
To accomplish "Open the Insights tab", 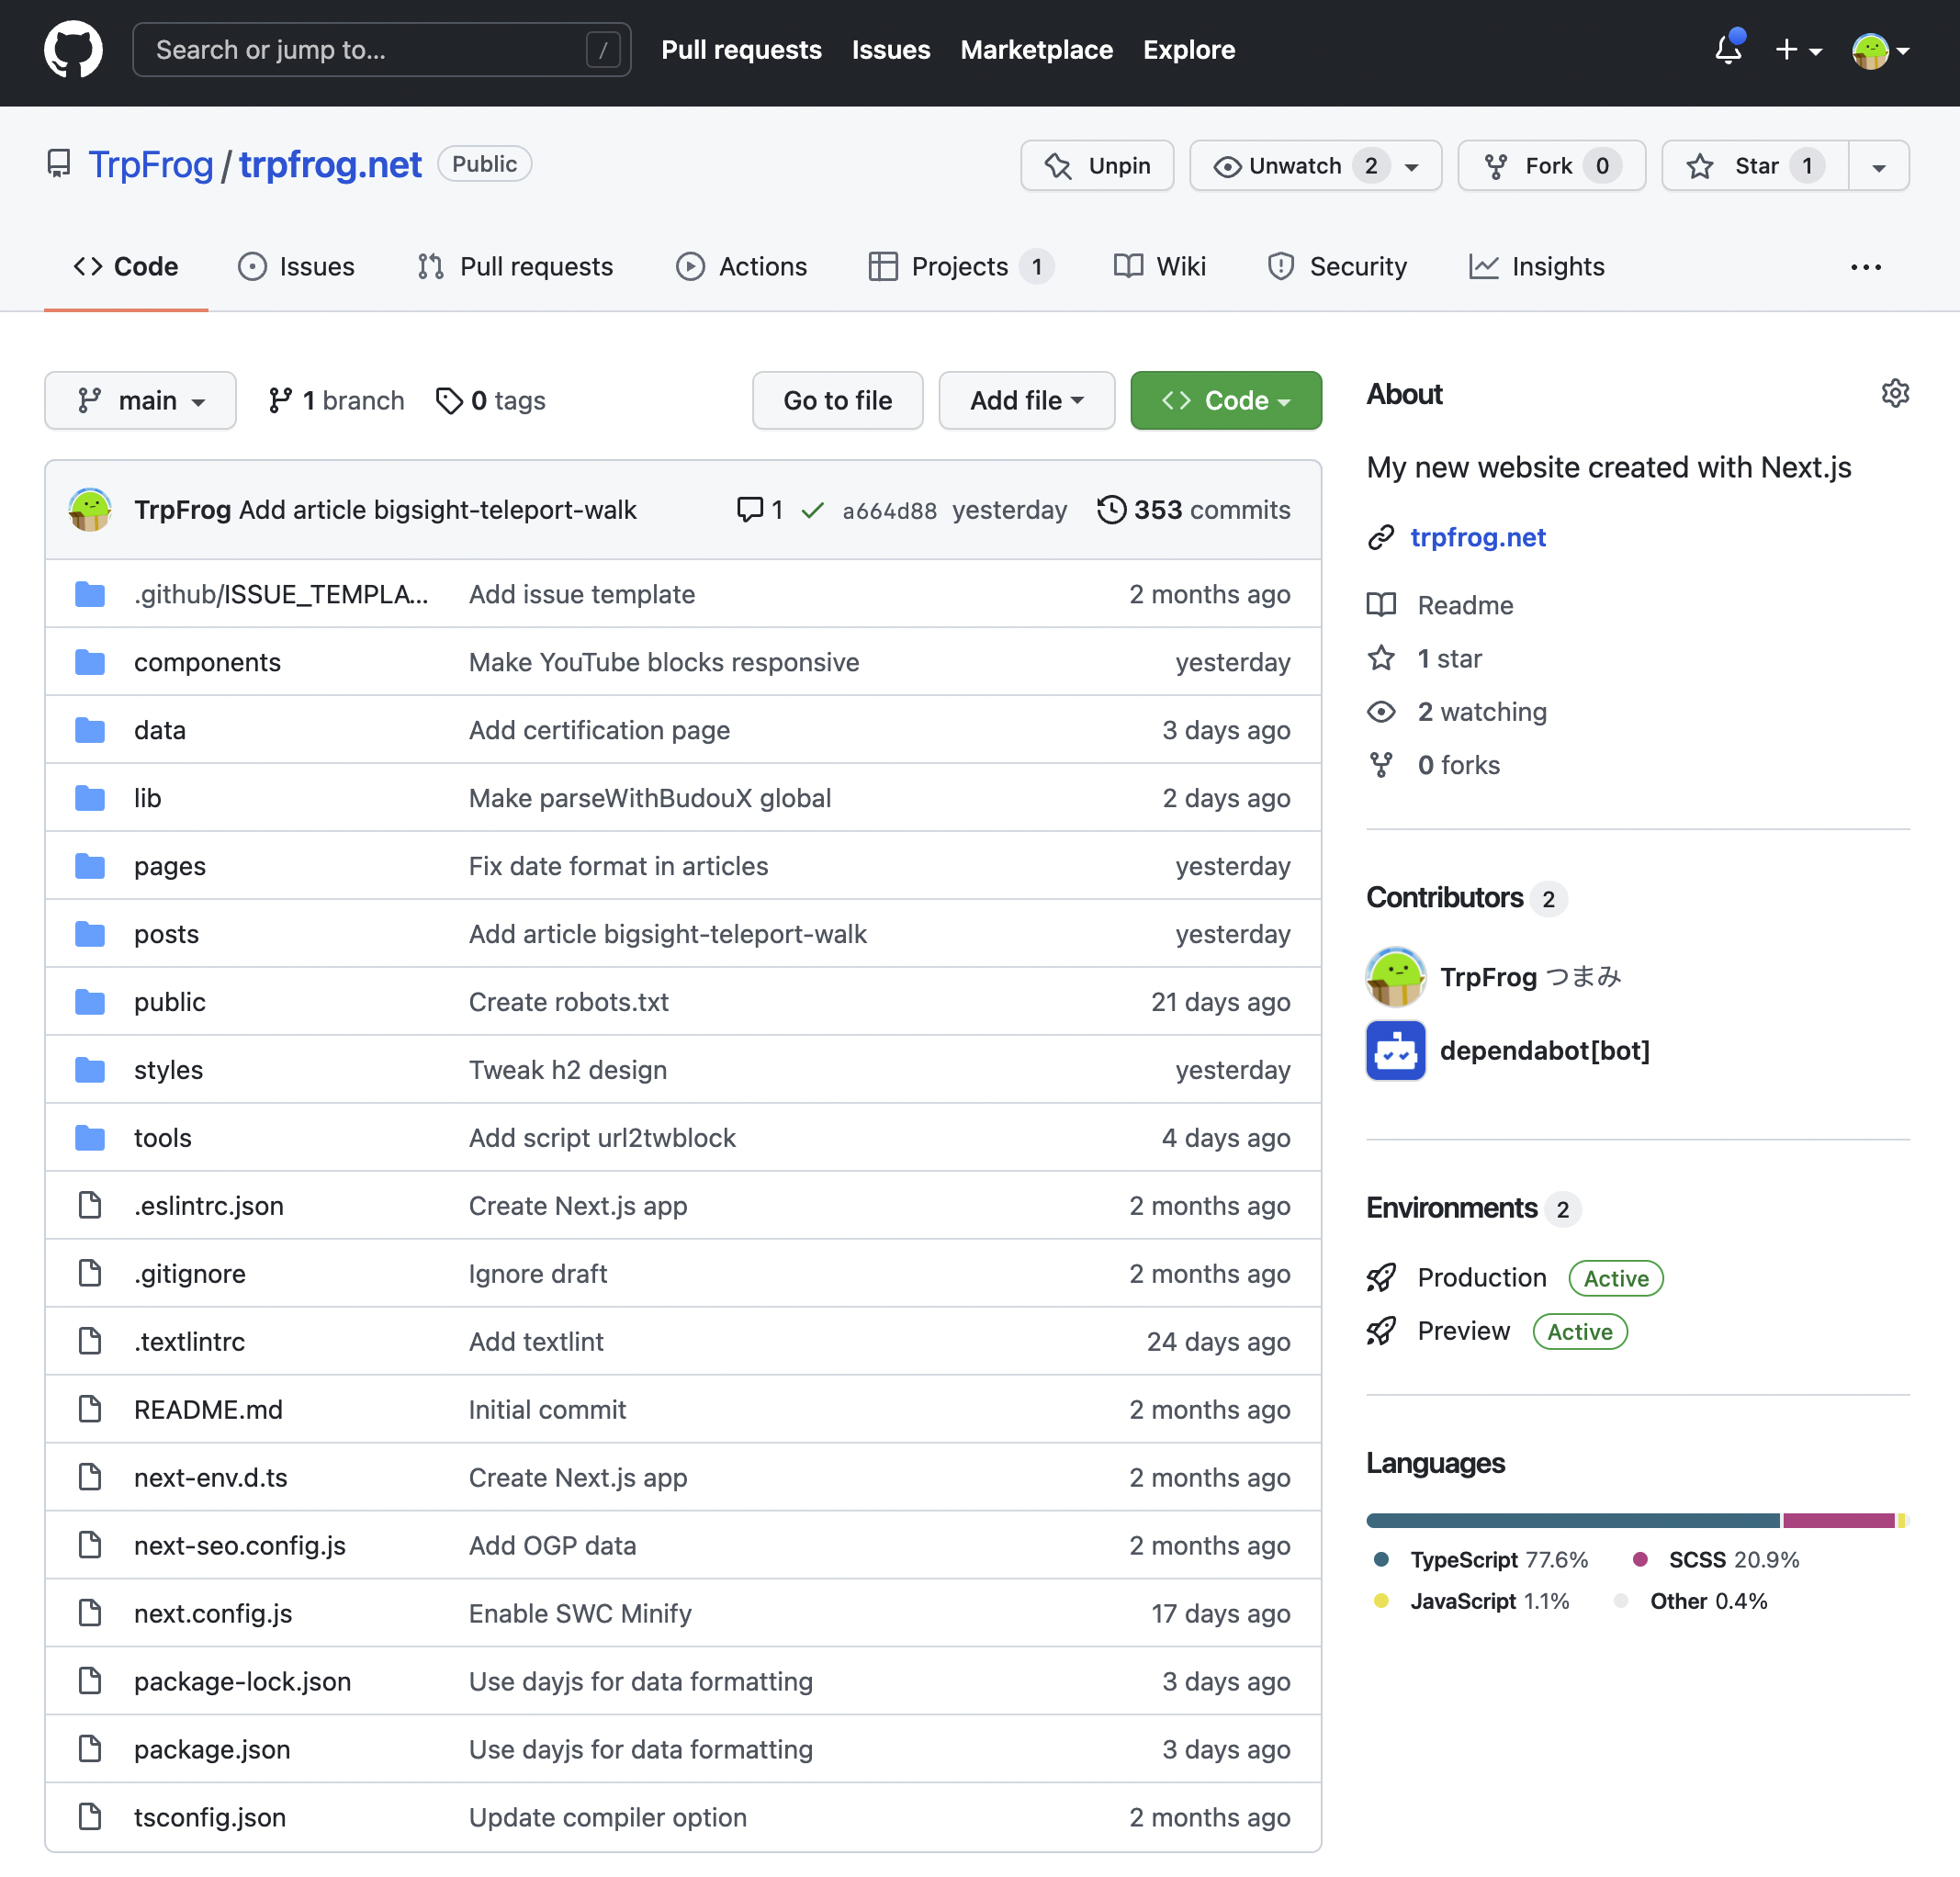I will [1536, 267].
